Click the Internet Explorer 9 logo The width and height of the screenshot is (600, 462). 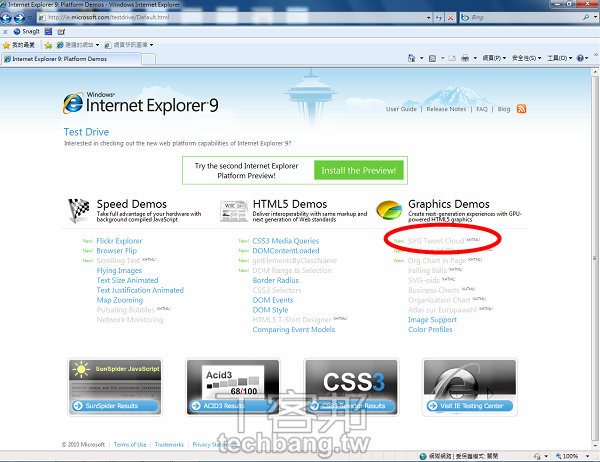[x=141, y=104]
